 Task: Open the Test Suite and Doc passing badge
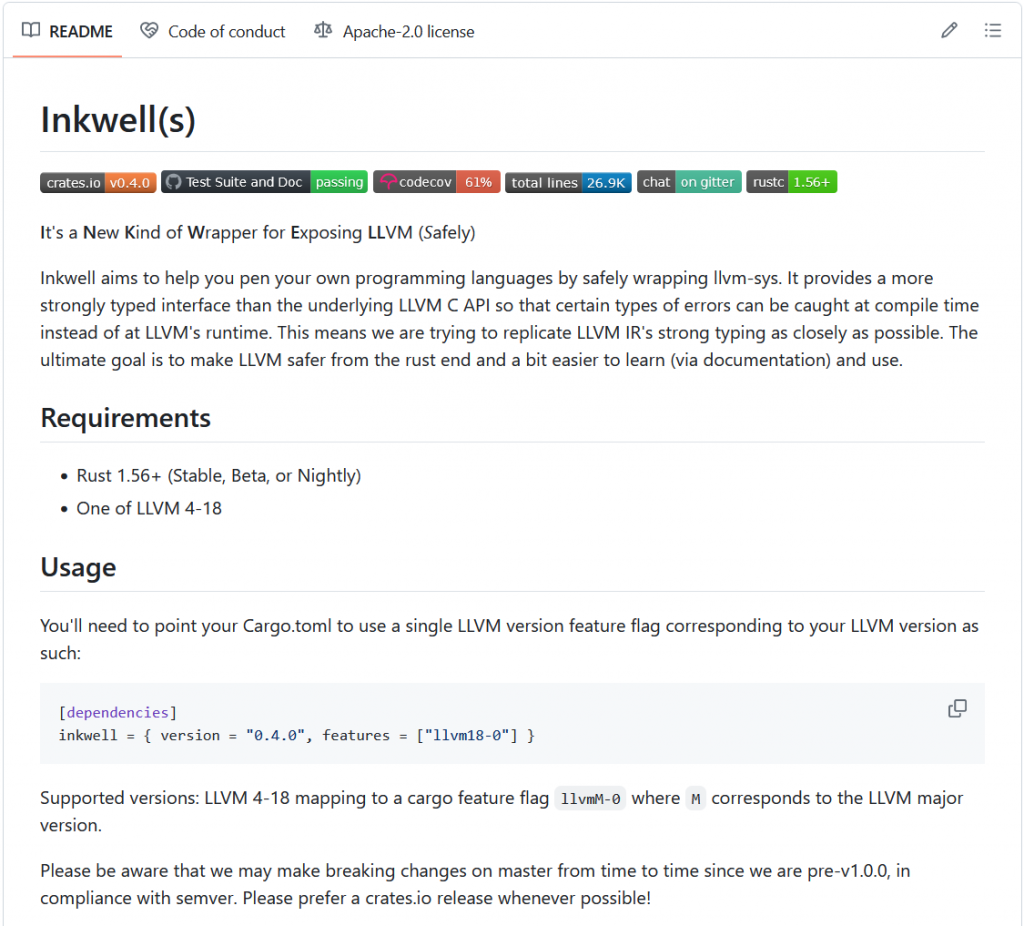tap(264, 182)
